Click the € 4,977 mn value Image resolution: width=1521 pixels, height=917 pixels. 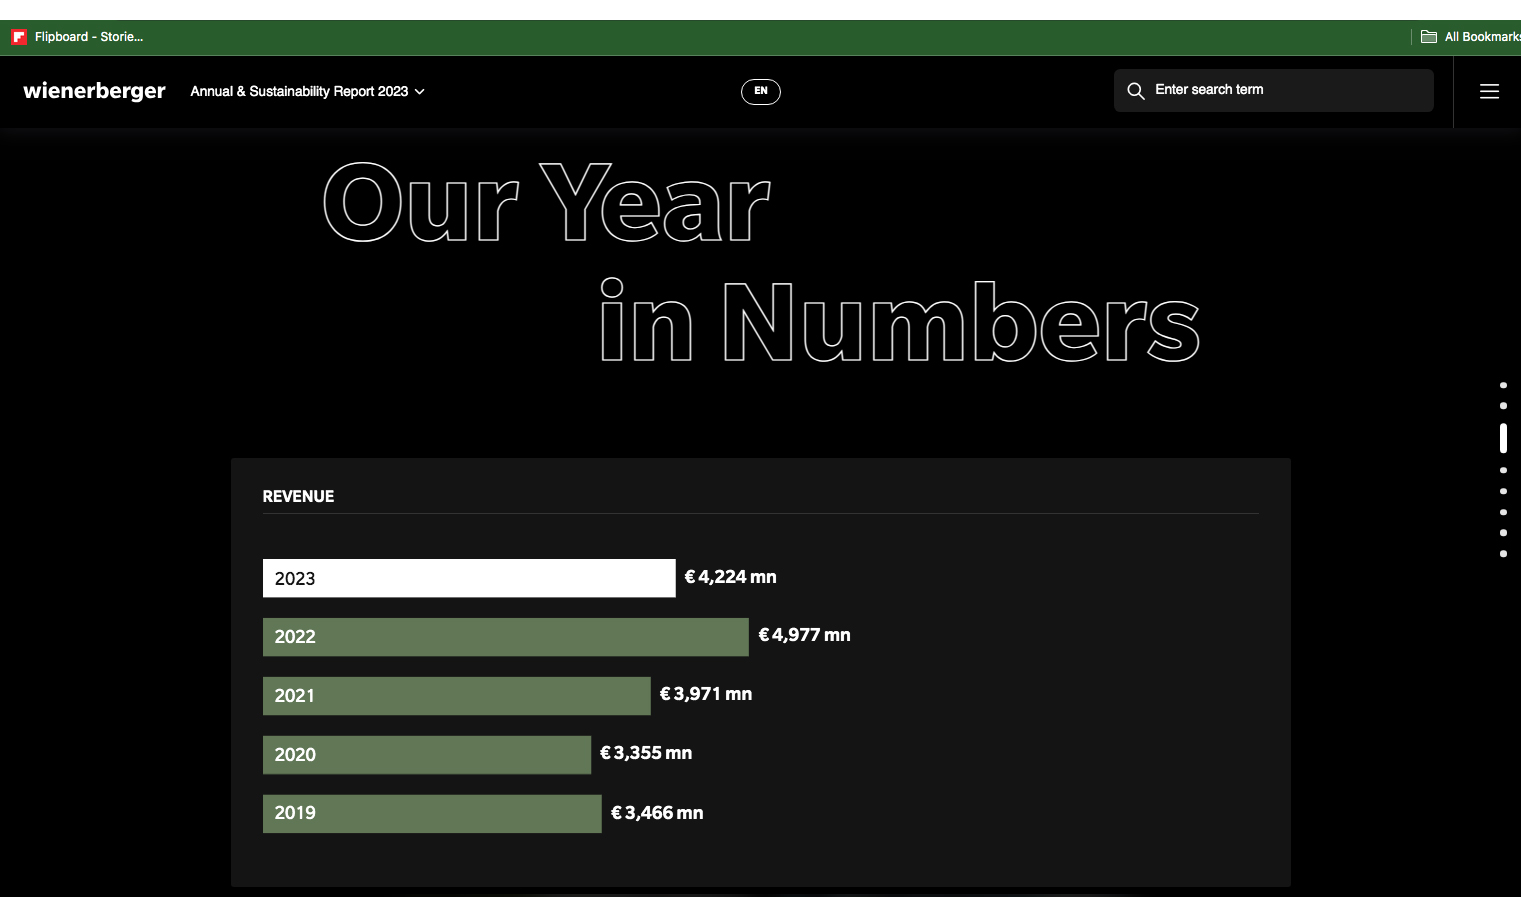point(804,635)
